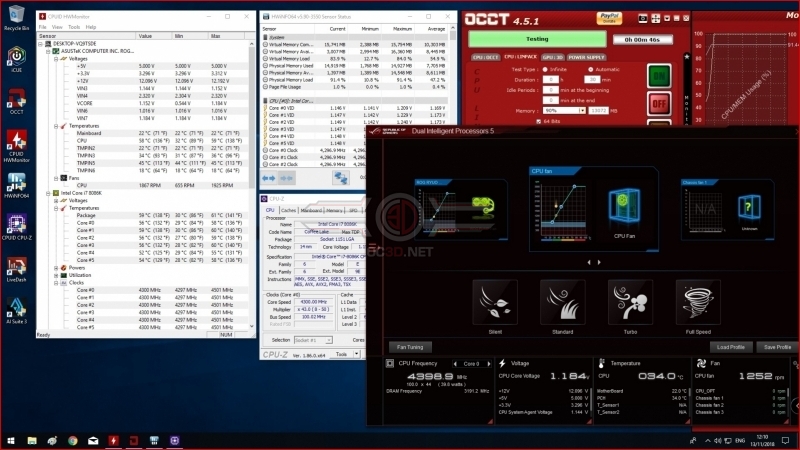
Task: Open the CPU-Z Tools dropdown arrow
Action: pyautogui.click(x=356, y=354)
